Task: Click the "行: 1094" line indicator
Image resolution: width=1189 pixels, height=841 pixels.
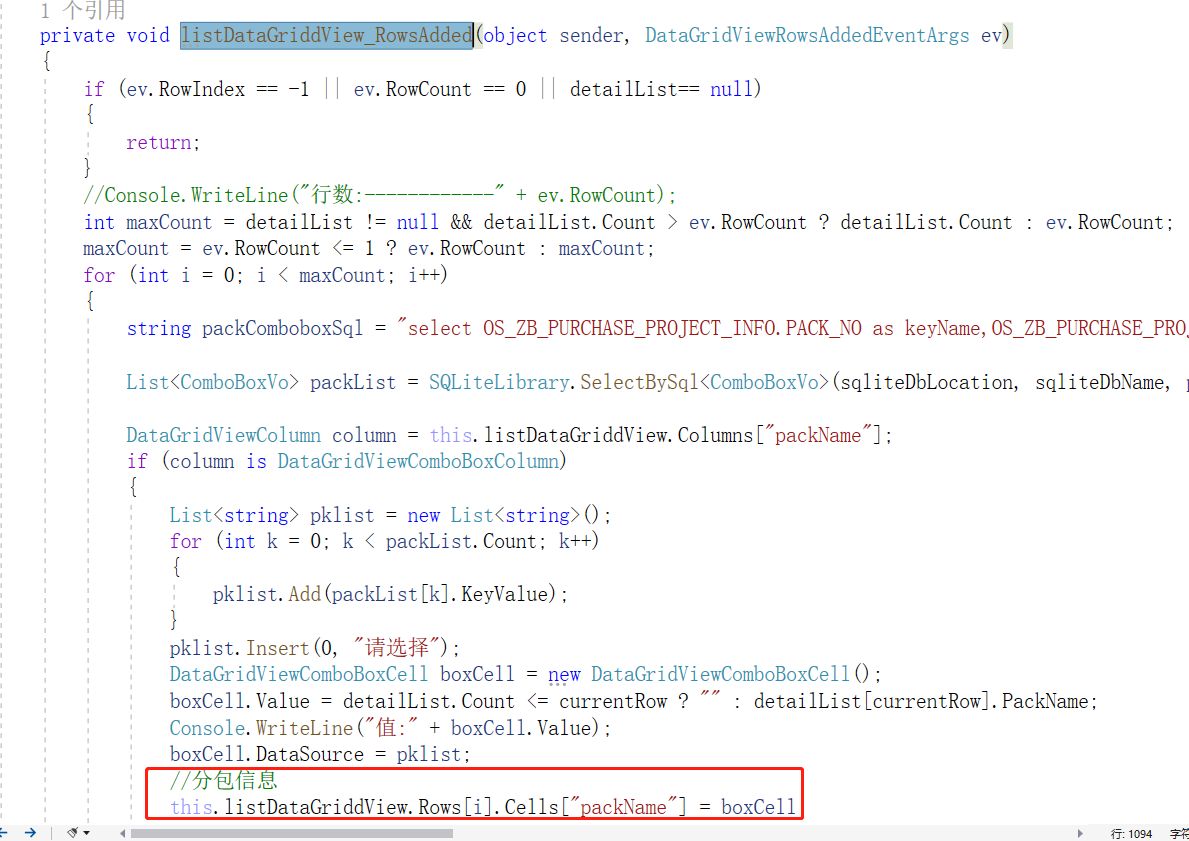Action: coord(1131,833)
